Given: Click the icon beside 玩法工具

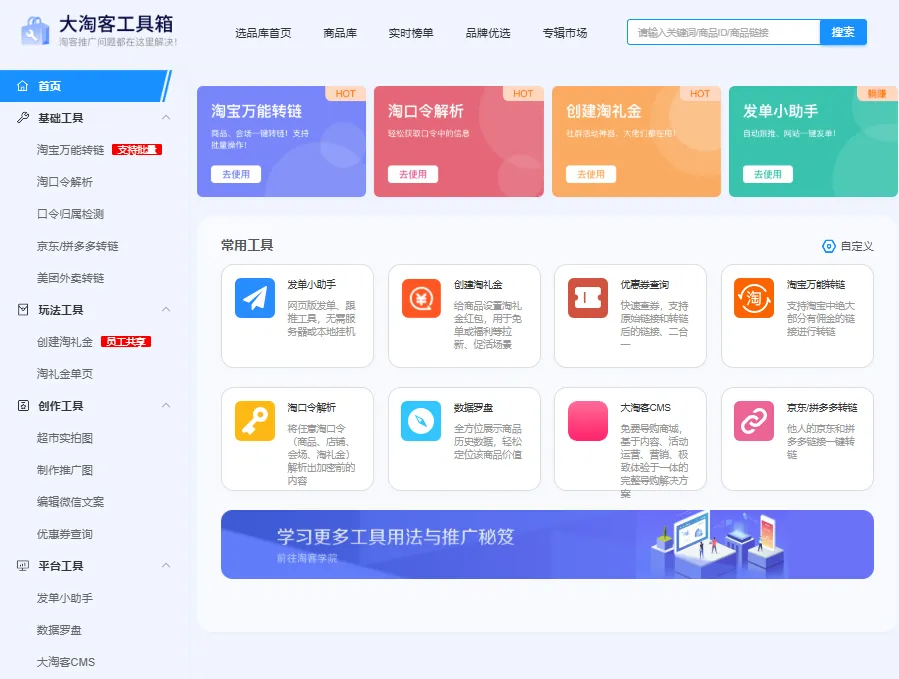Looking at the screenshot, I should click(23, 310).
